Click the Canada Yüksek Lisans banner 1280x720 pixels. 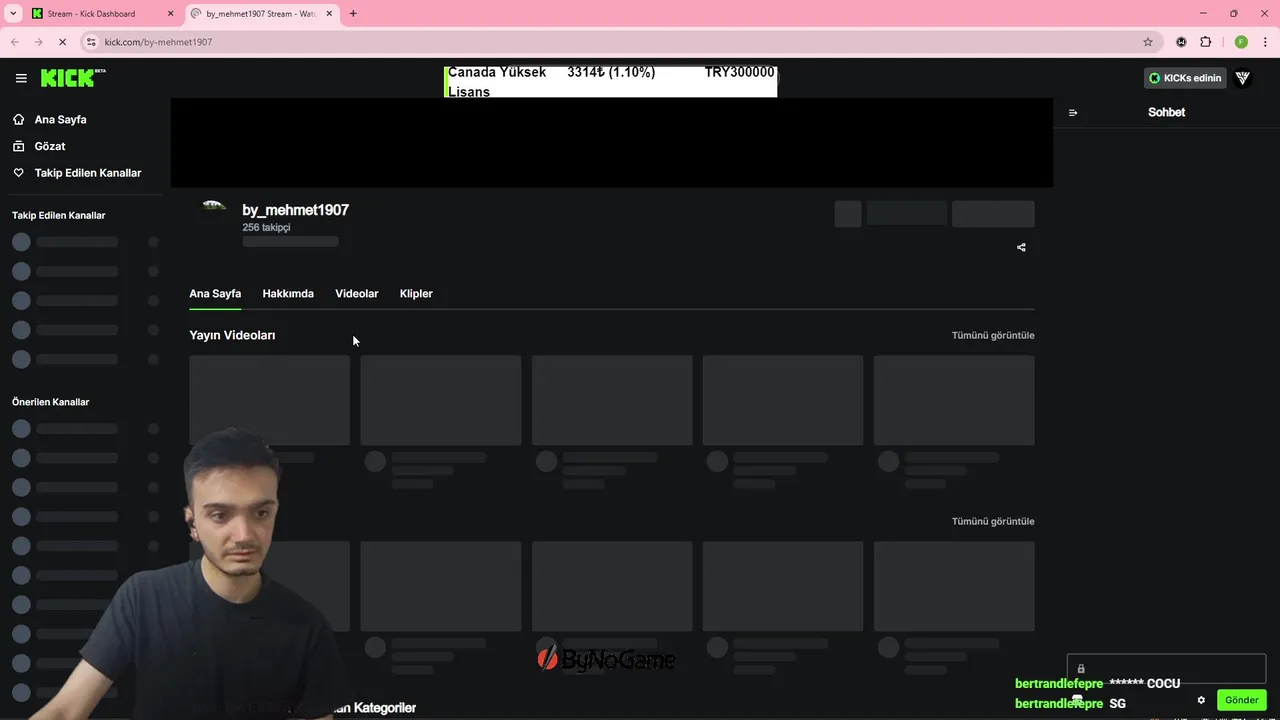pyautogui.click(x=610, y=81)
